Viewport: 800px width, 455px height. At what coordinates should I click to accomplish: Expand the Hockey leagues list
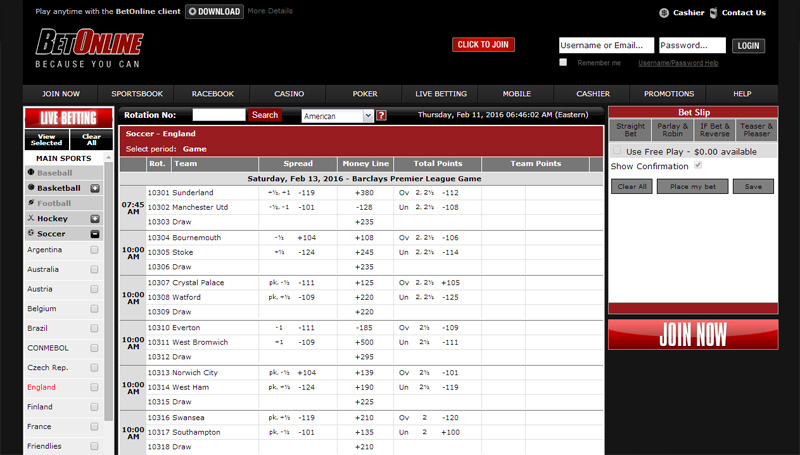coord(95,219)
